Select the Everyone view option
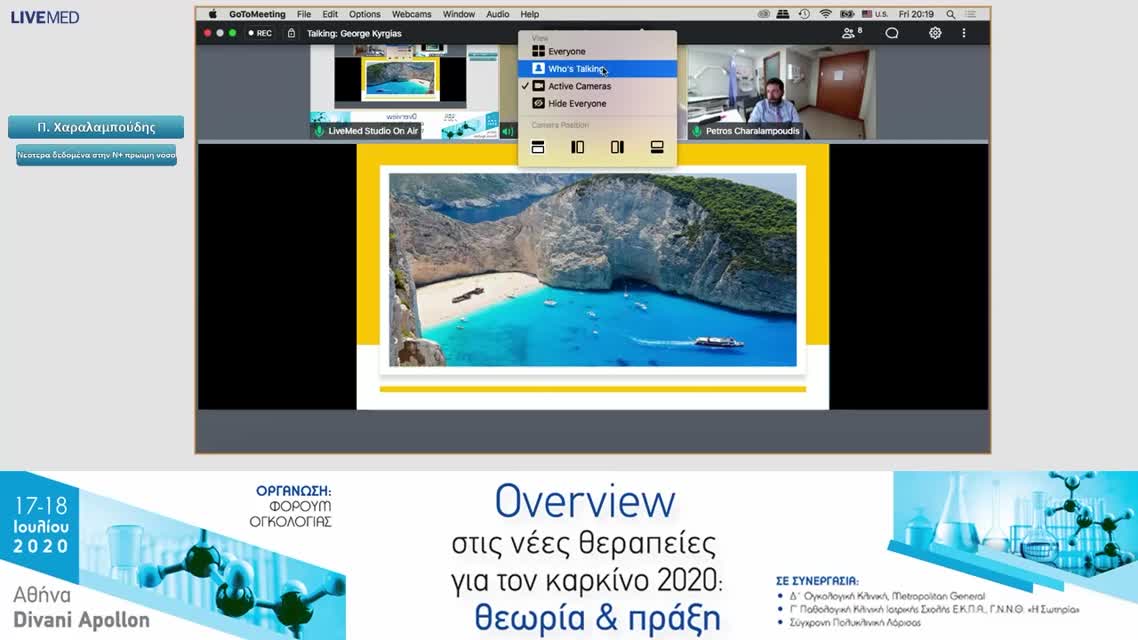Screen dimensions: 1138x640 566,51
